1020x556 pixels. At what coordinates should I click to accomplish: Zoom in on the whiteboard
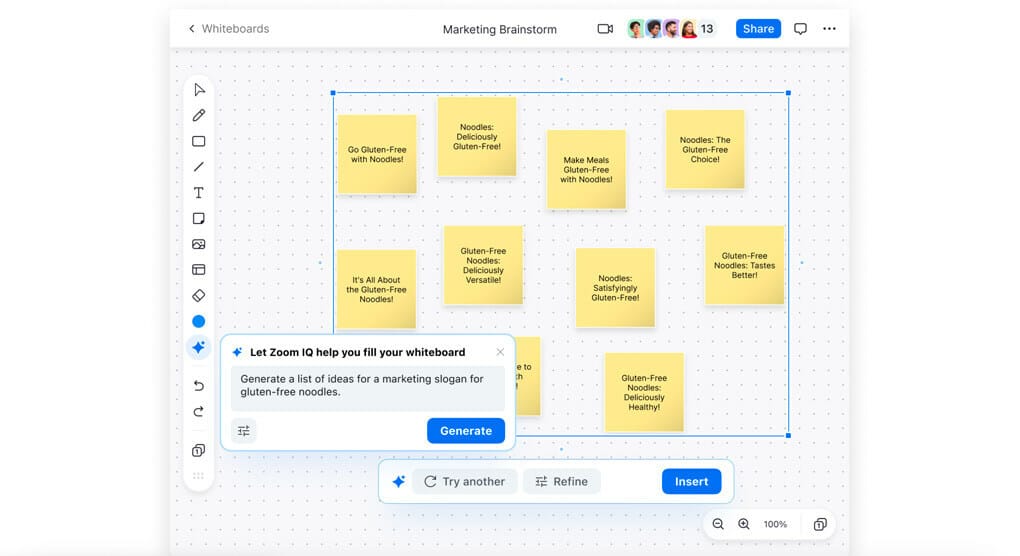point(744,524)
